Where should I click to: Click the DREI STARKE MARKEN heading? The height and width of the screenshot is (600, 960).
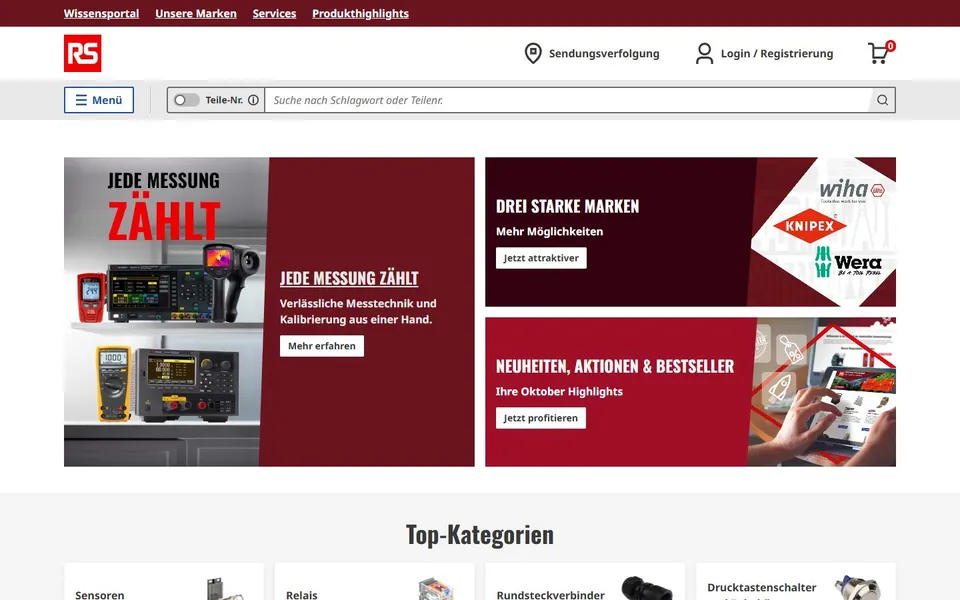[x=568, y=206]
